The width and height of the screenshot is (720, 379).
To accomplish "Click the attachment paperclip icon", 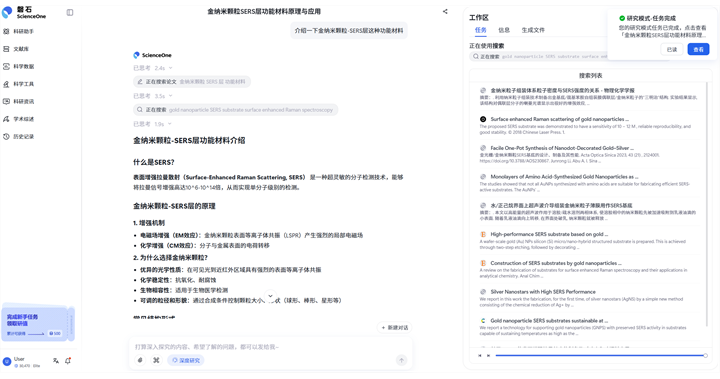I will 141,360.
